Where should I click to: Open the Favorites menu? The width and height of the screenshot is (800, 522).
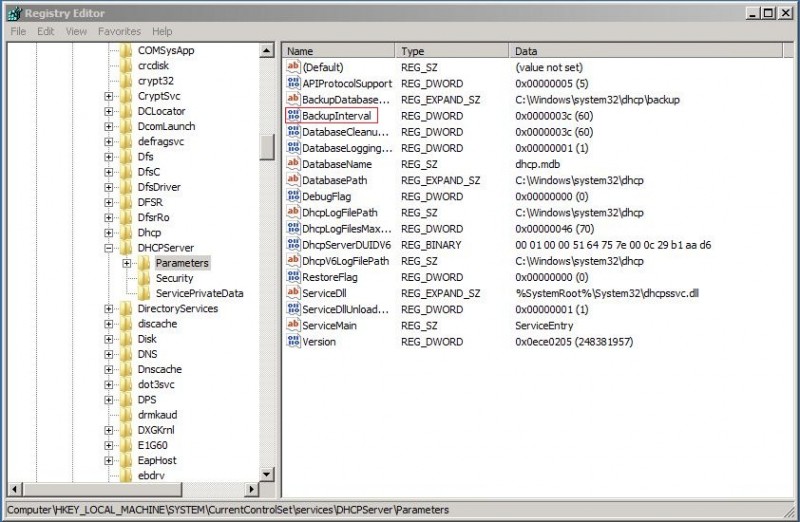[119, 32]
